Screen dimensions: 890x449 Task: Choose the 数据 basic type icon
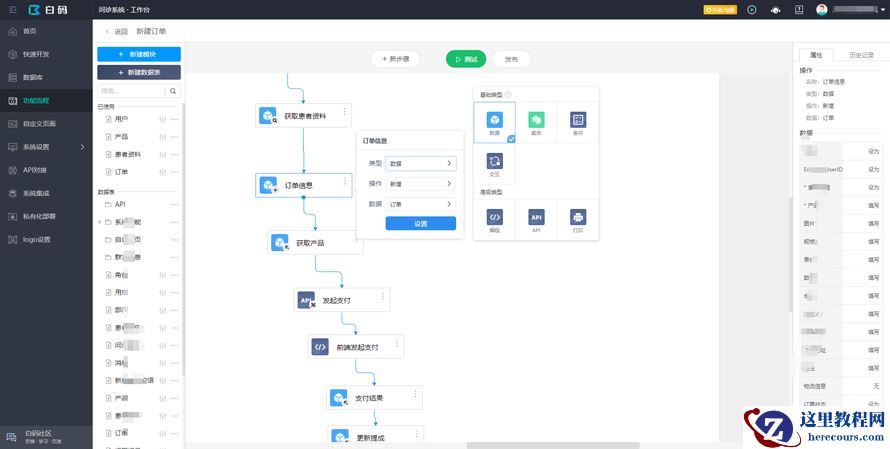pos(494,123)
